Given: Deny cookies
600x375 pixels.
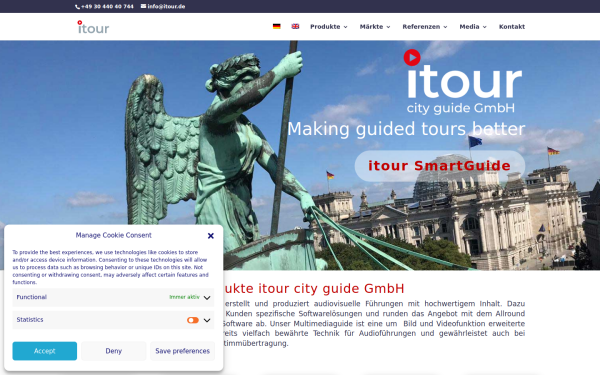Looking at the screenshot, I should pyautogui.click(x=114, y=351).
